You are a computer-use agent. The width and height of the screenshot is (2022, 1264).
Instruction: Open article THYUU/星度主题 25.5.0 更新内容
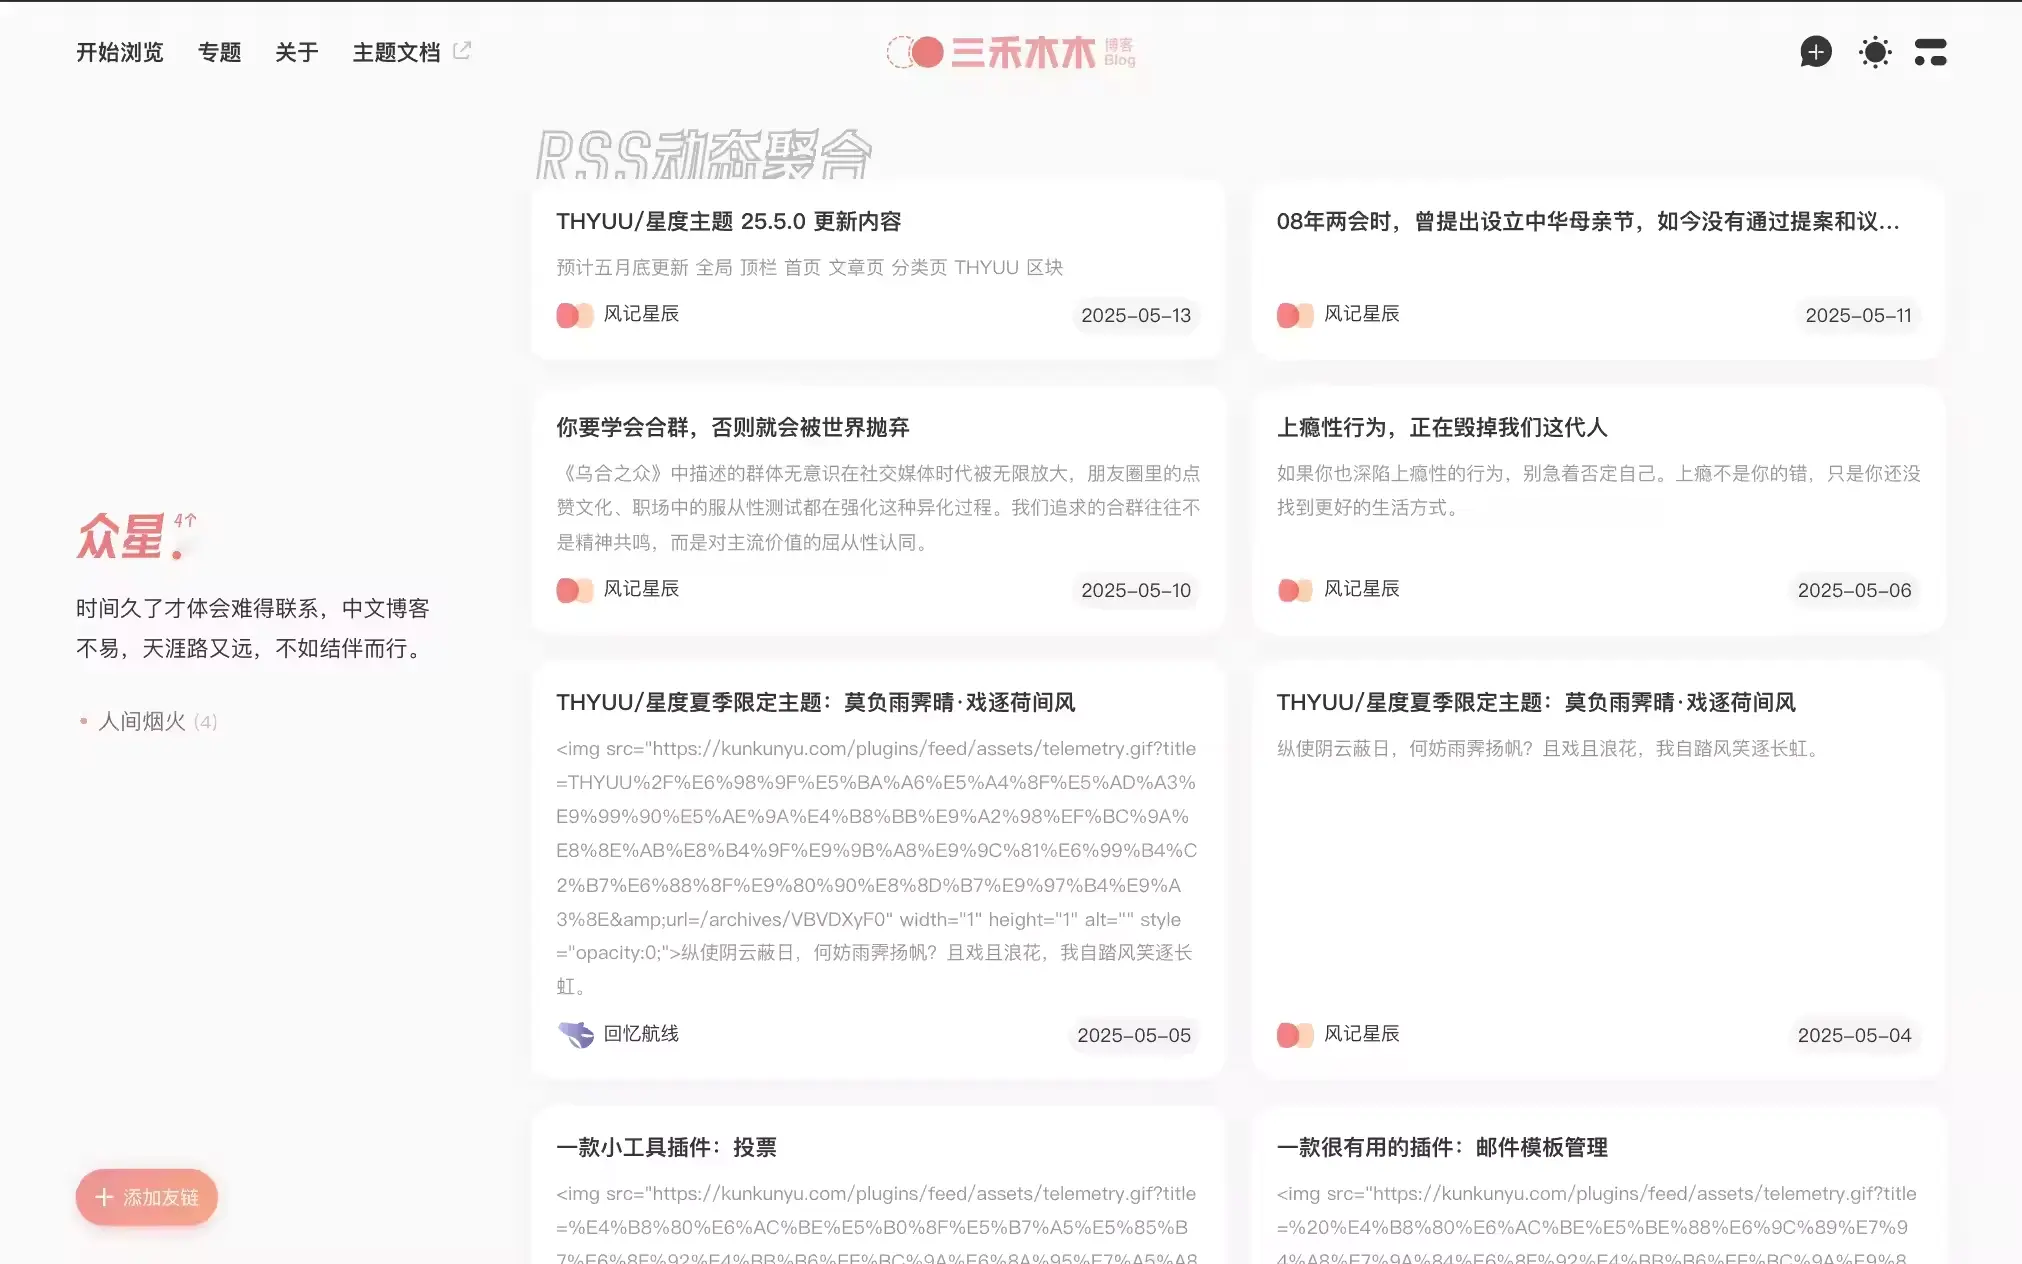tap(728, 221)
